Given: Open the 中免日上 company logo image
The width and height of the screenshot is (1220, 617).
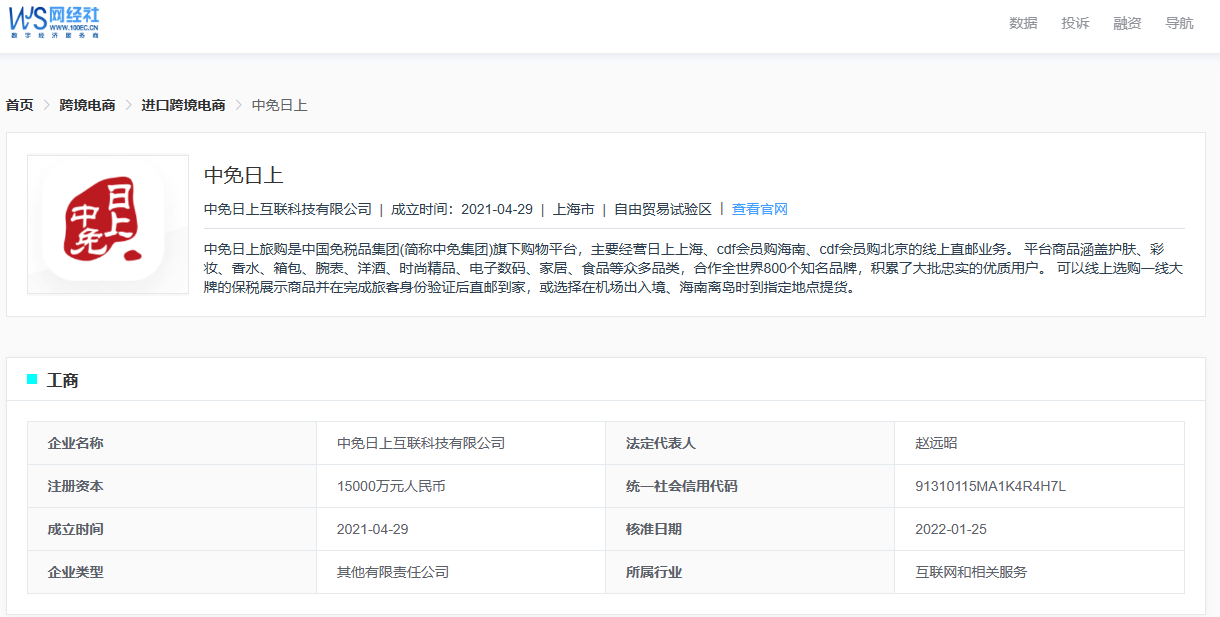Looking at the screenshot, I should coord(108,225).
